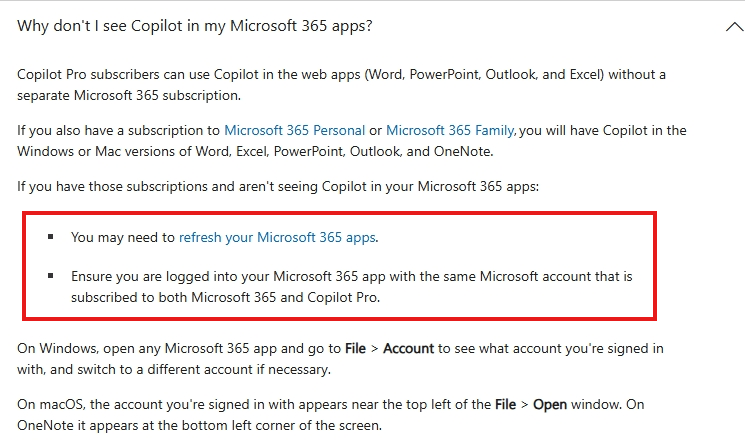
Task: Click the "You may need to" bullet text
Action: (x=123, y=237)
